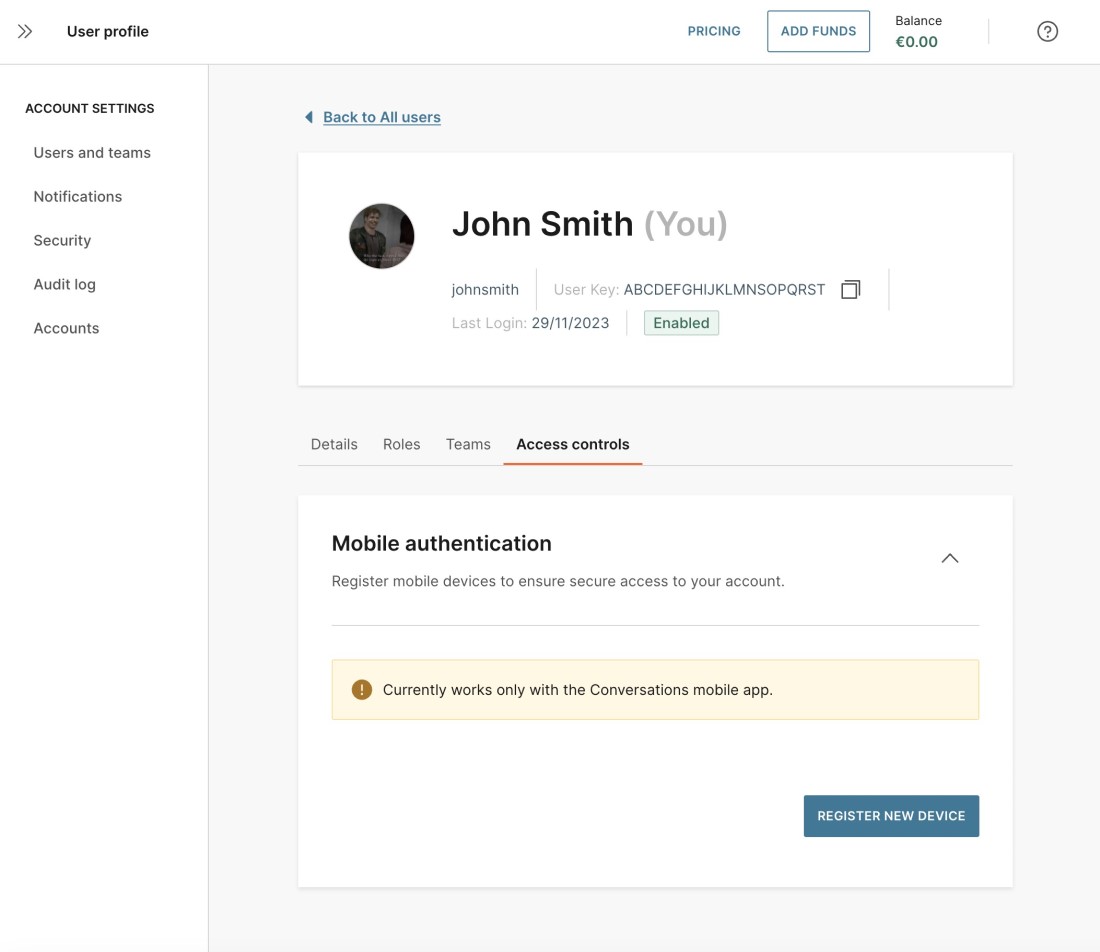This screenshot has width=1100, height=952.
Task: Click the User Key value ABCDEFGHIJKLMNSOPQRST
Action: click(x=724, y=289)
